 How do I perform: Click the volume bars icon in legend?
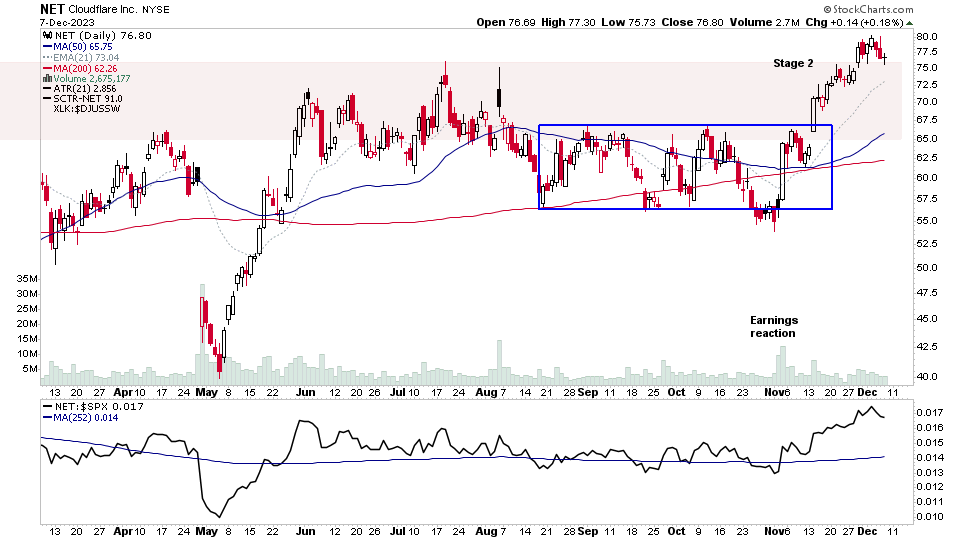click(x=47, y=79)
